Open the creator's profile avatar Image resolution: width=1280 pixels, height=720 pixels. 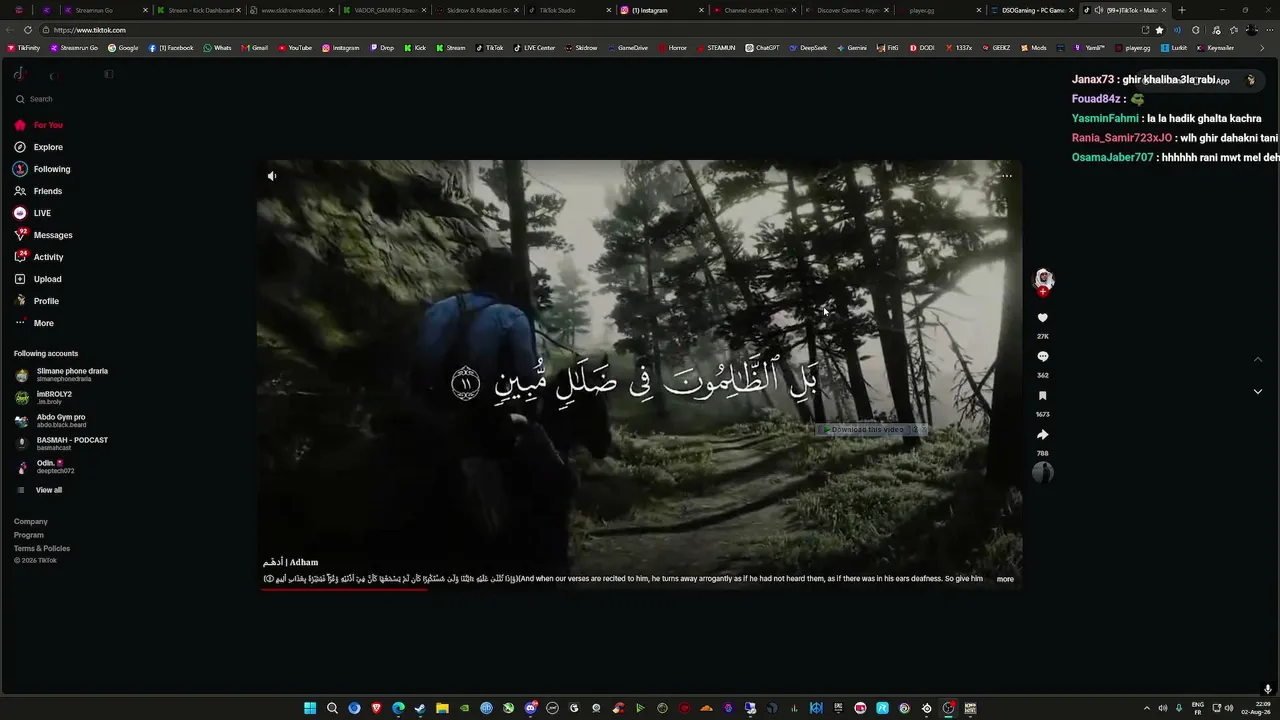click(x=1043, y=279)
